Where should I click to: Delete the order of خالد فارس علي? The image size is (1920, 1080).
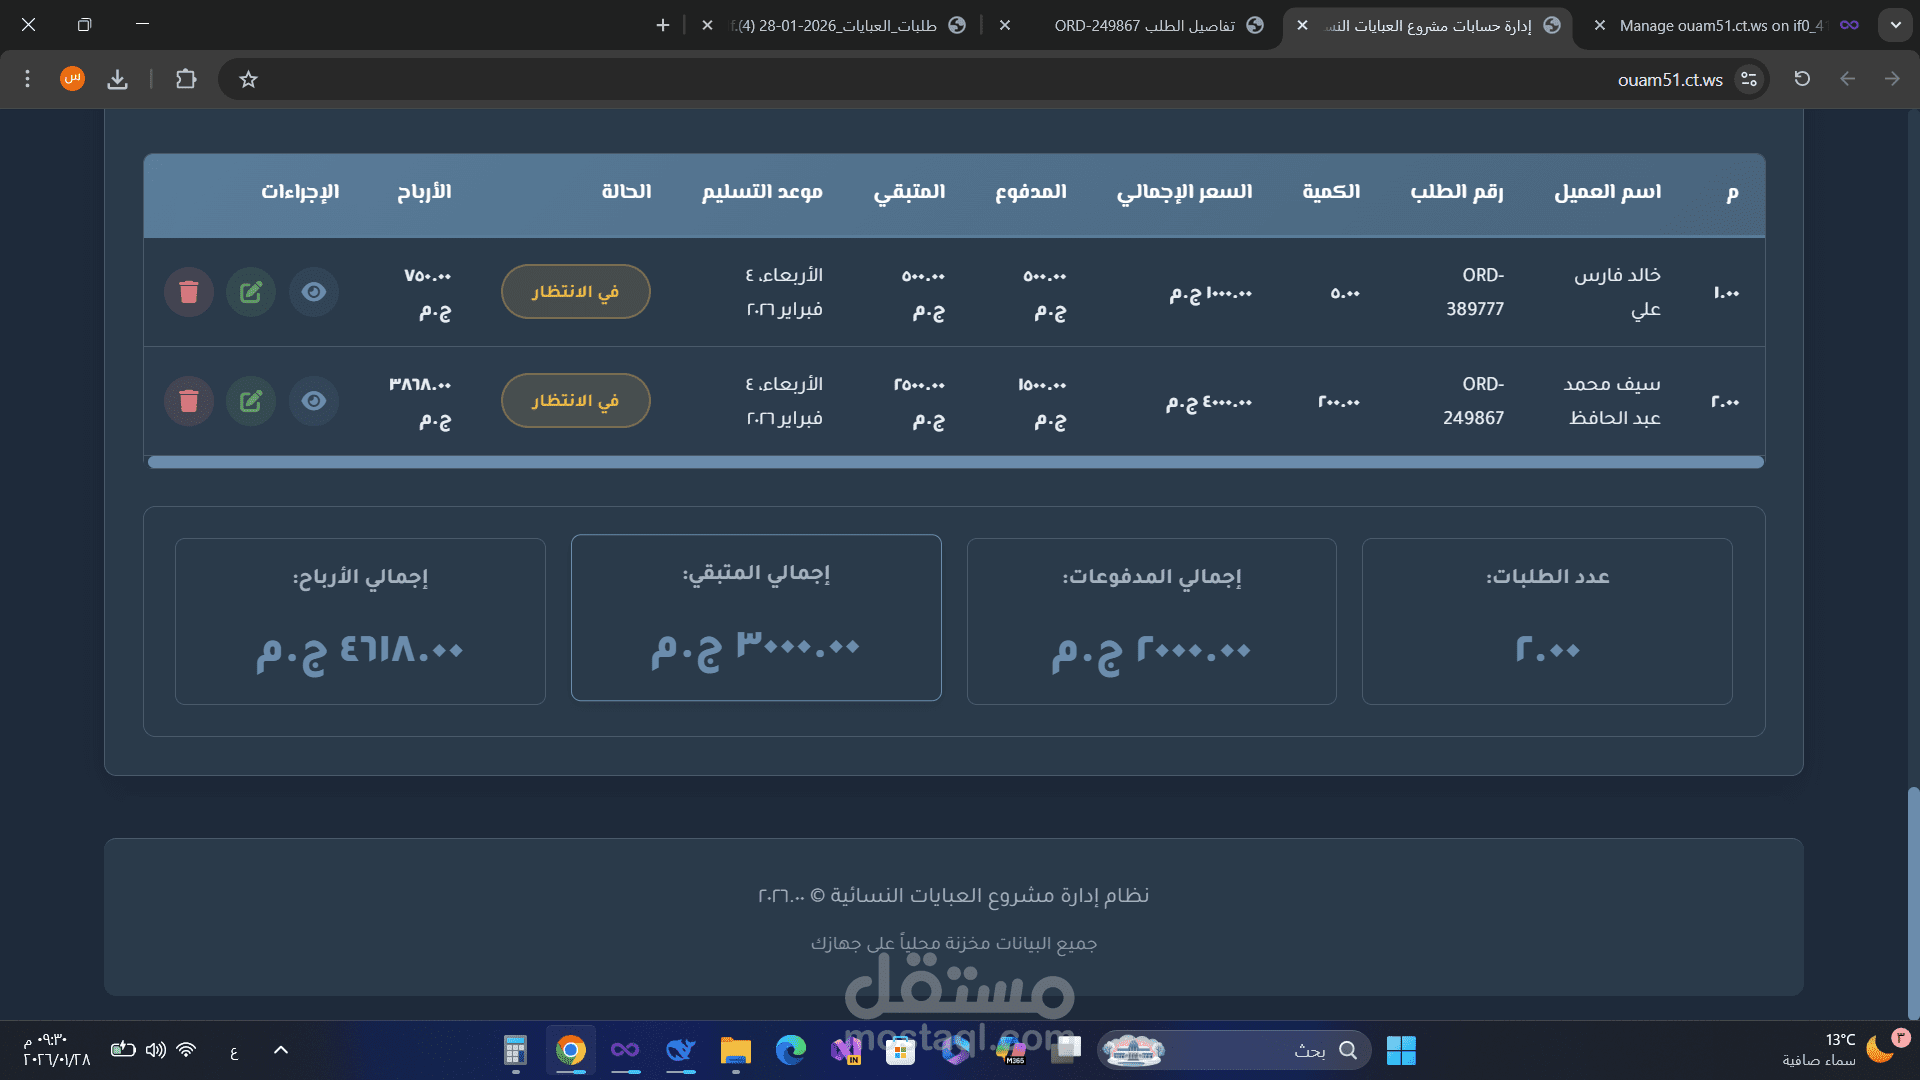(x=189, y=292)
